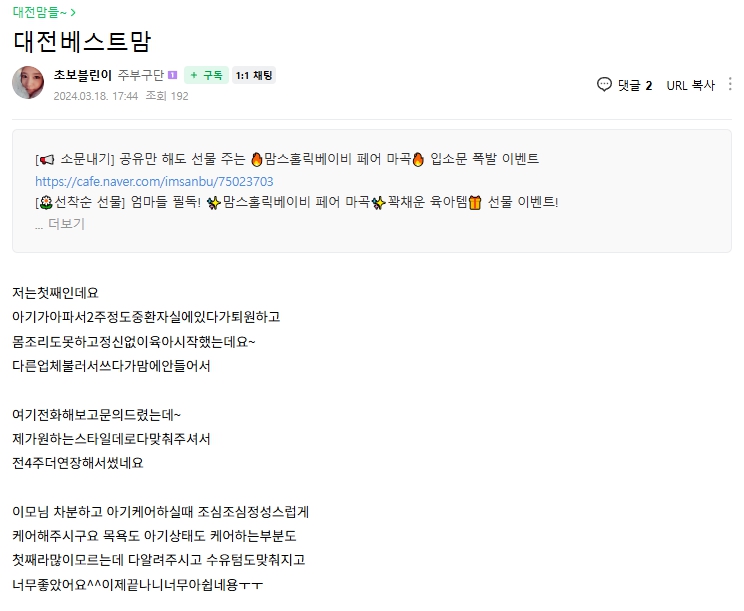Click the purple member level badge icon
744x611 pixels.
pos(173,75)
